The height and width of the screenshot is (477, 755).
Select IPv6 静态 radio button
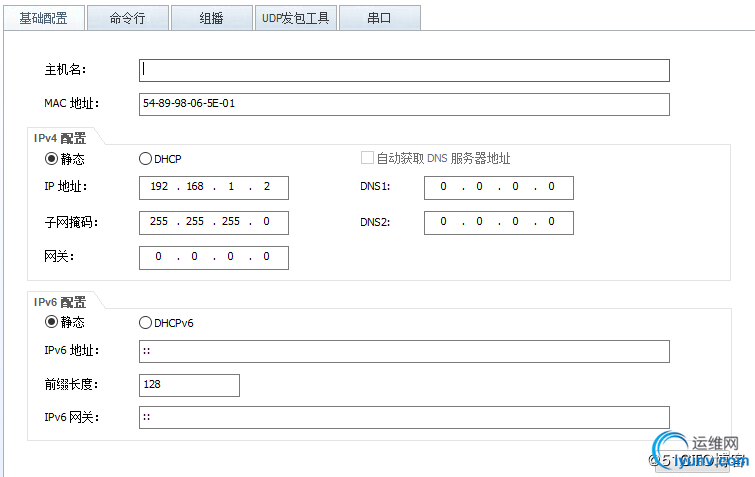51,322
